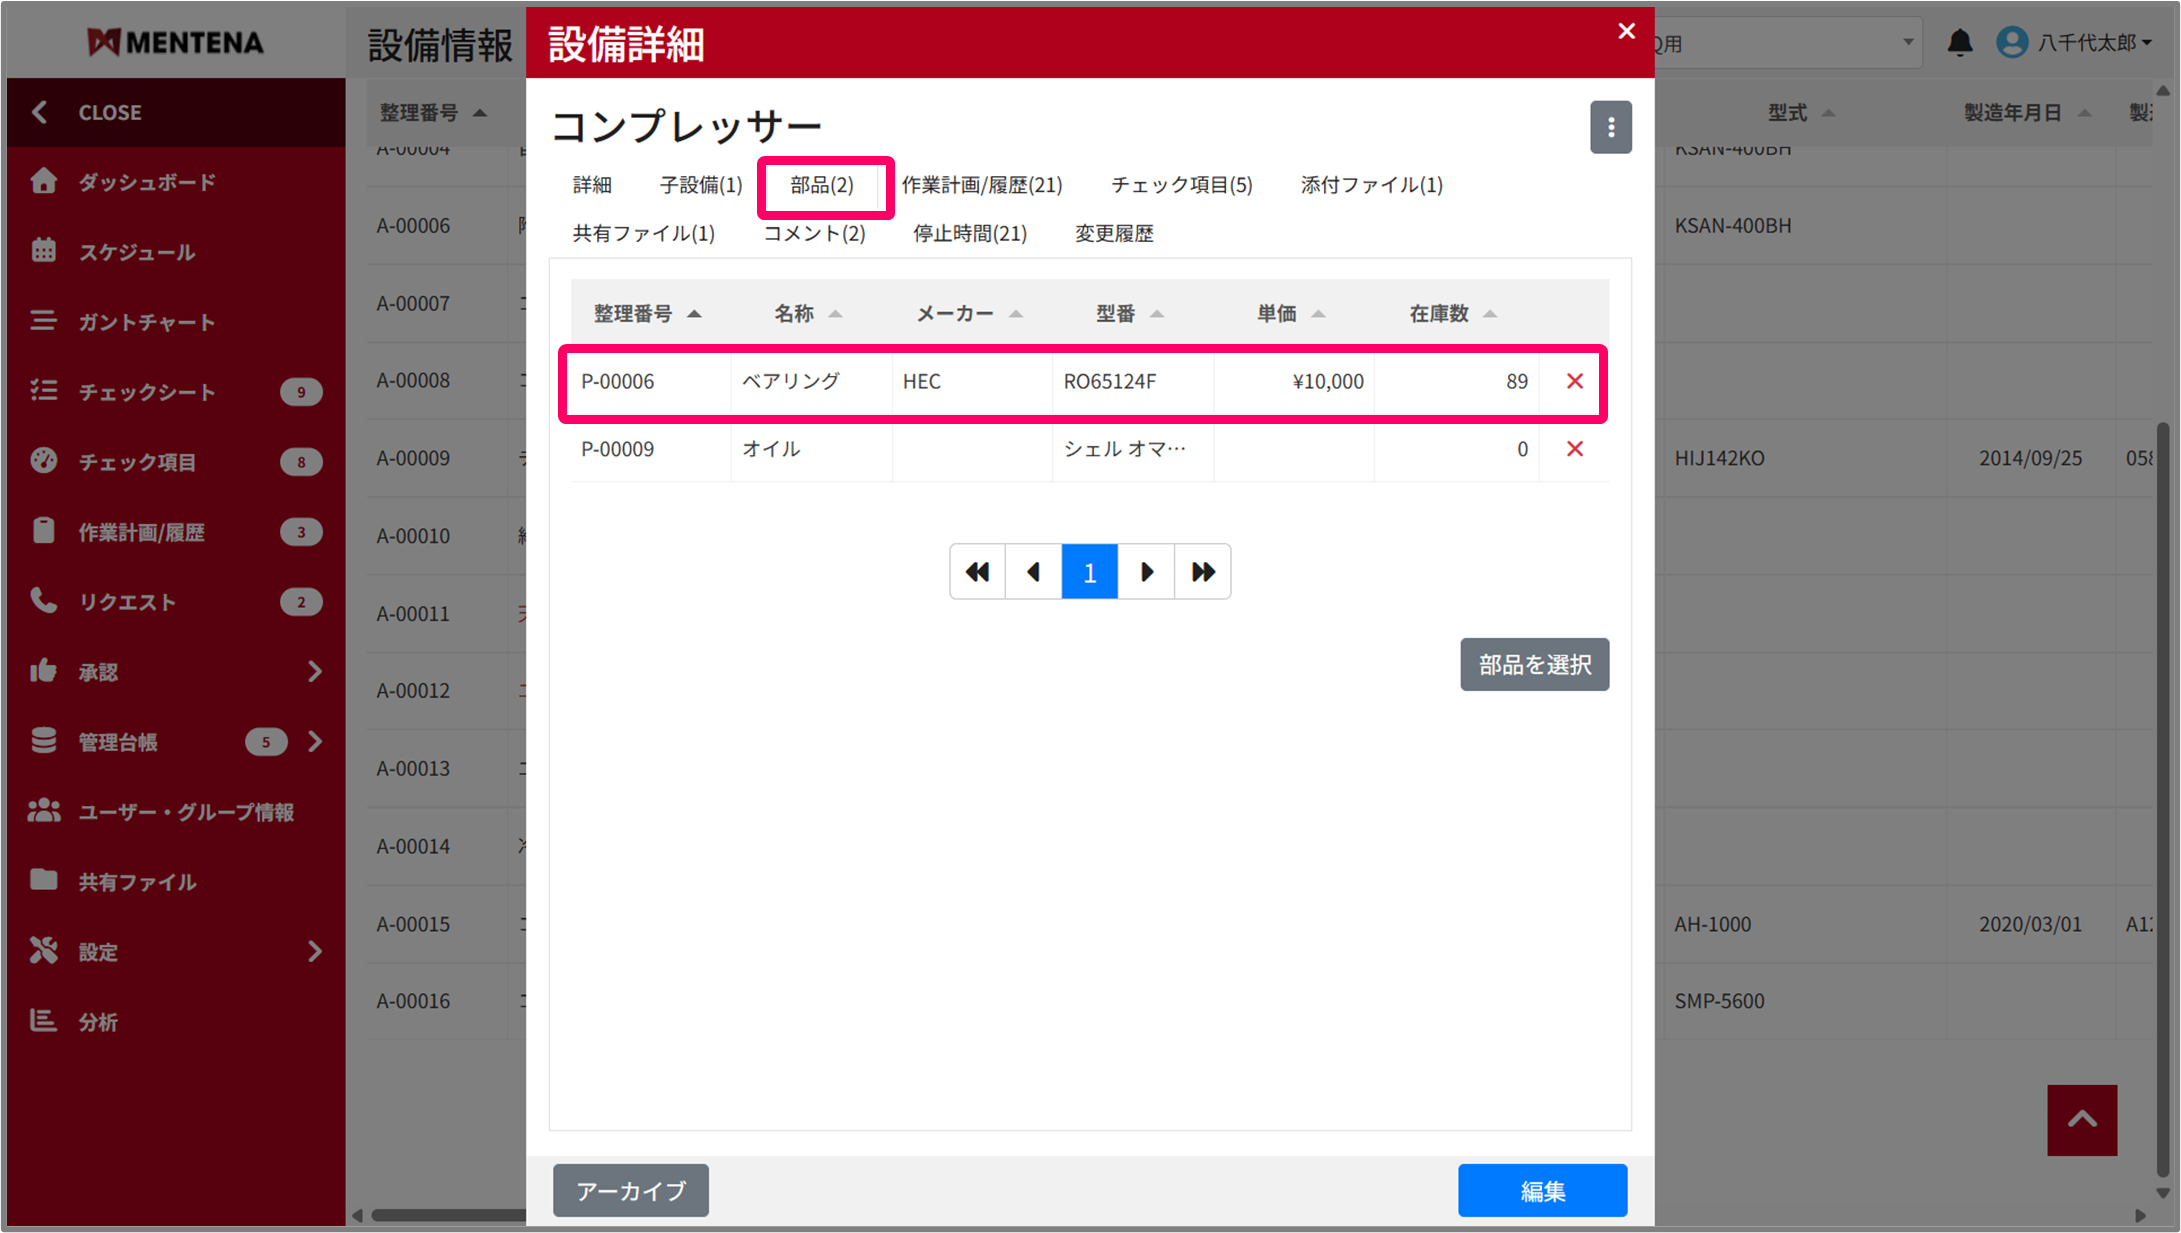Click the notification bell icon
Screen dimensions: 2181x1233
(x=1959, y=42)
